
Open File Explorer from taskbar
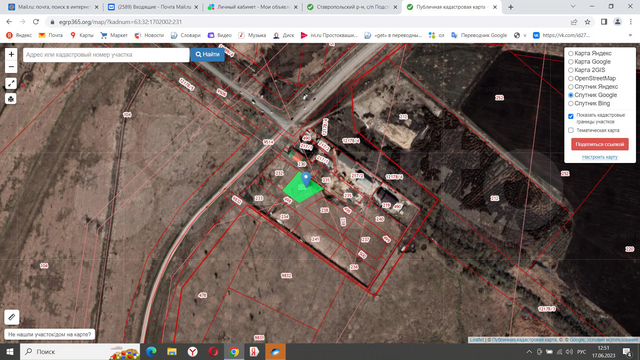[x=172, y=351]
